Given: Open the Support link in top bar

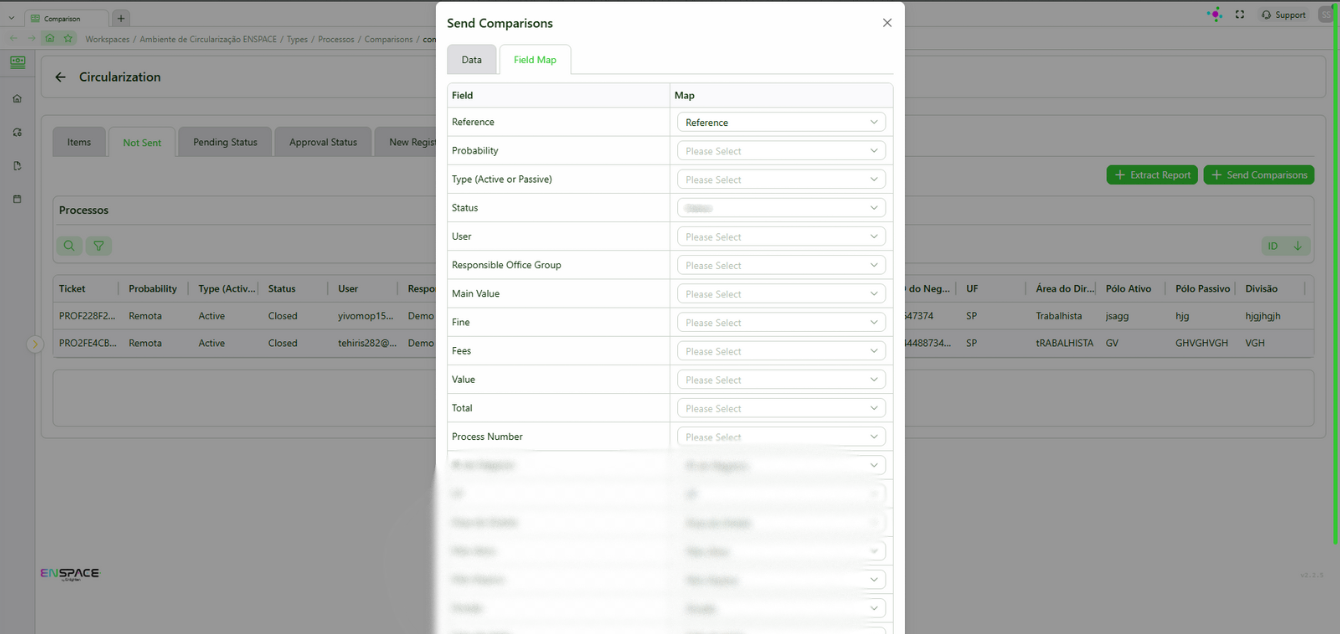Looking at the screenshot, I should click(x=1283, y=15).
